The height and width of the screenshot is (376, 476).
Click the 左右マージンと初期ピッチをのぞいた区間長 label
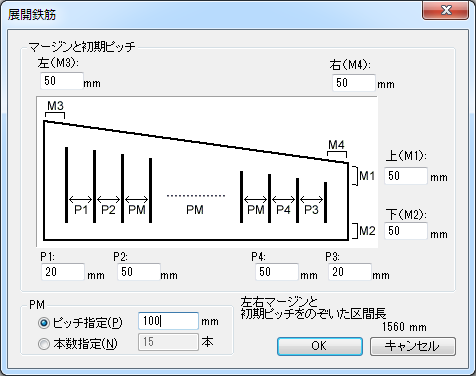(x=313, y=308)
